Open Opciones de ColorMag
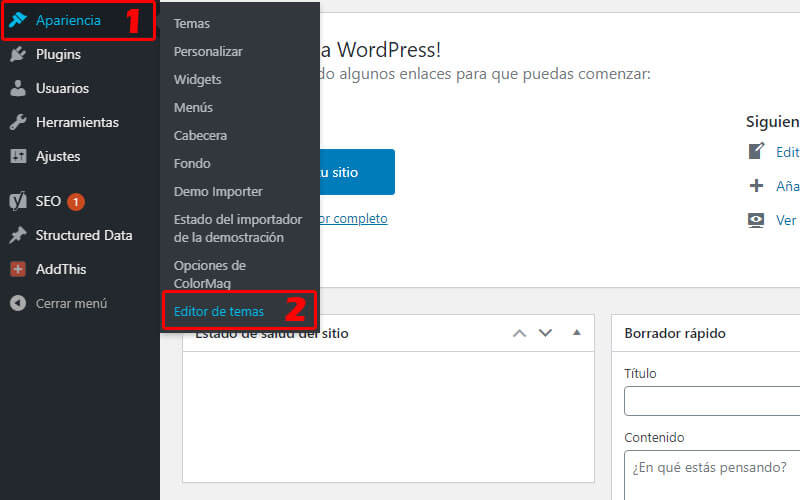Image resolution: width=800 pixels, height=500 pixels. (210, 274)
